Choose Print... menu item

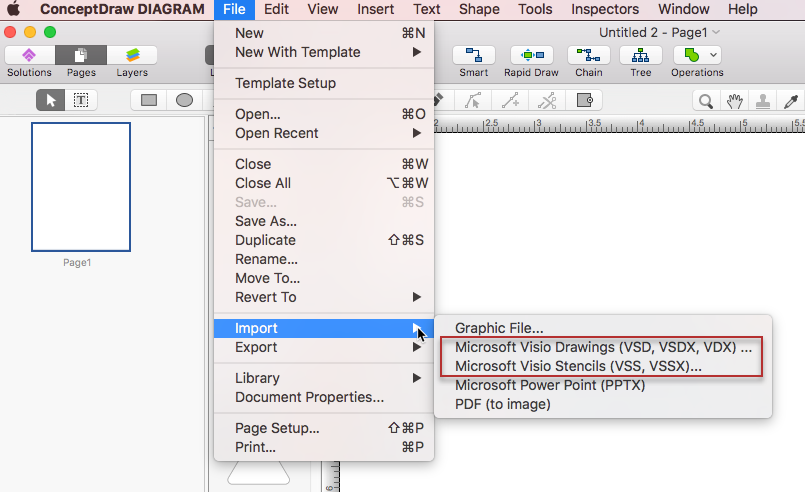click(324, 447)
